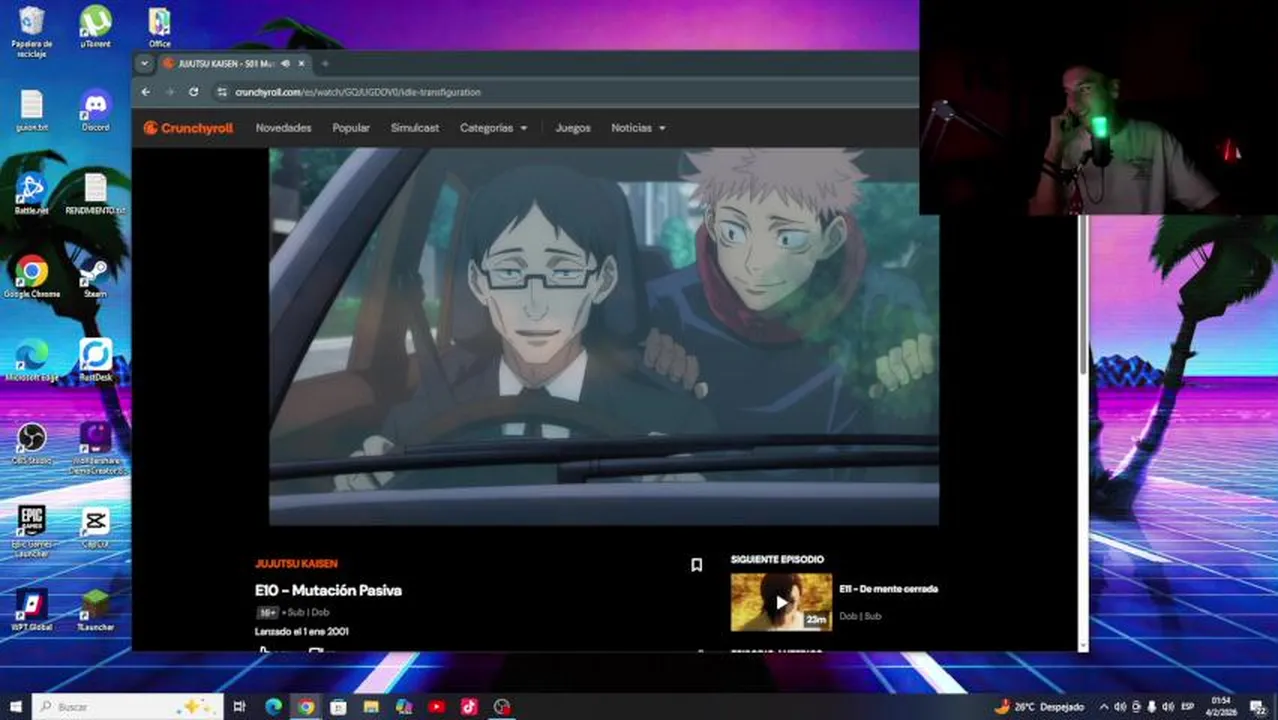This screenshot has height=720, width=1278.
Task: Open the Steam desktop shortcut
Action: 95,277
